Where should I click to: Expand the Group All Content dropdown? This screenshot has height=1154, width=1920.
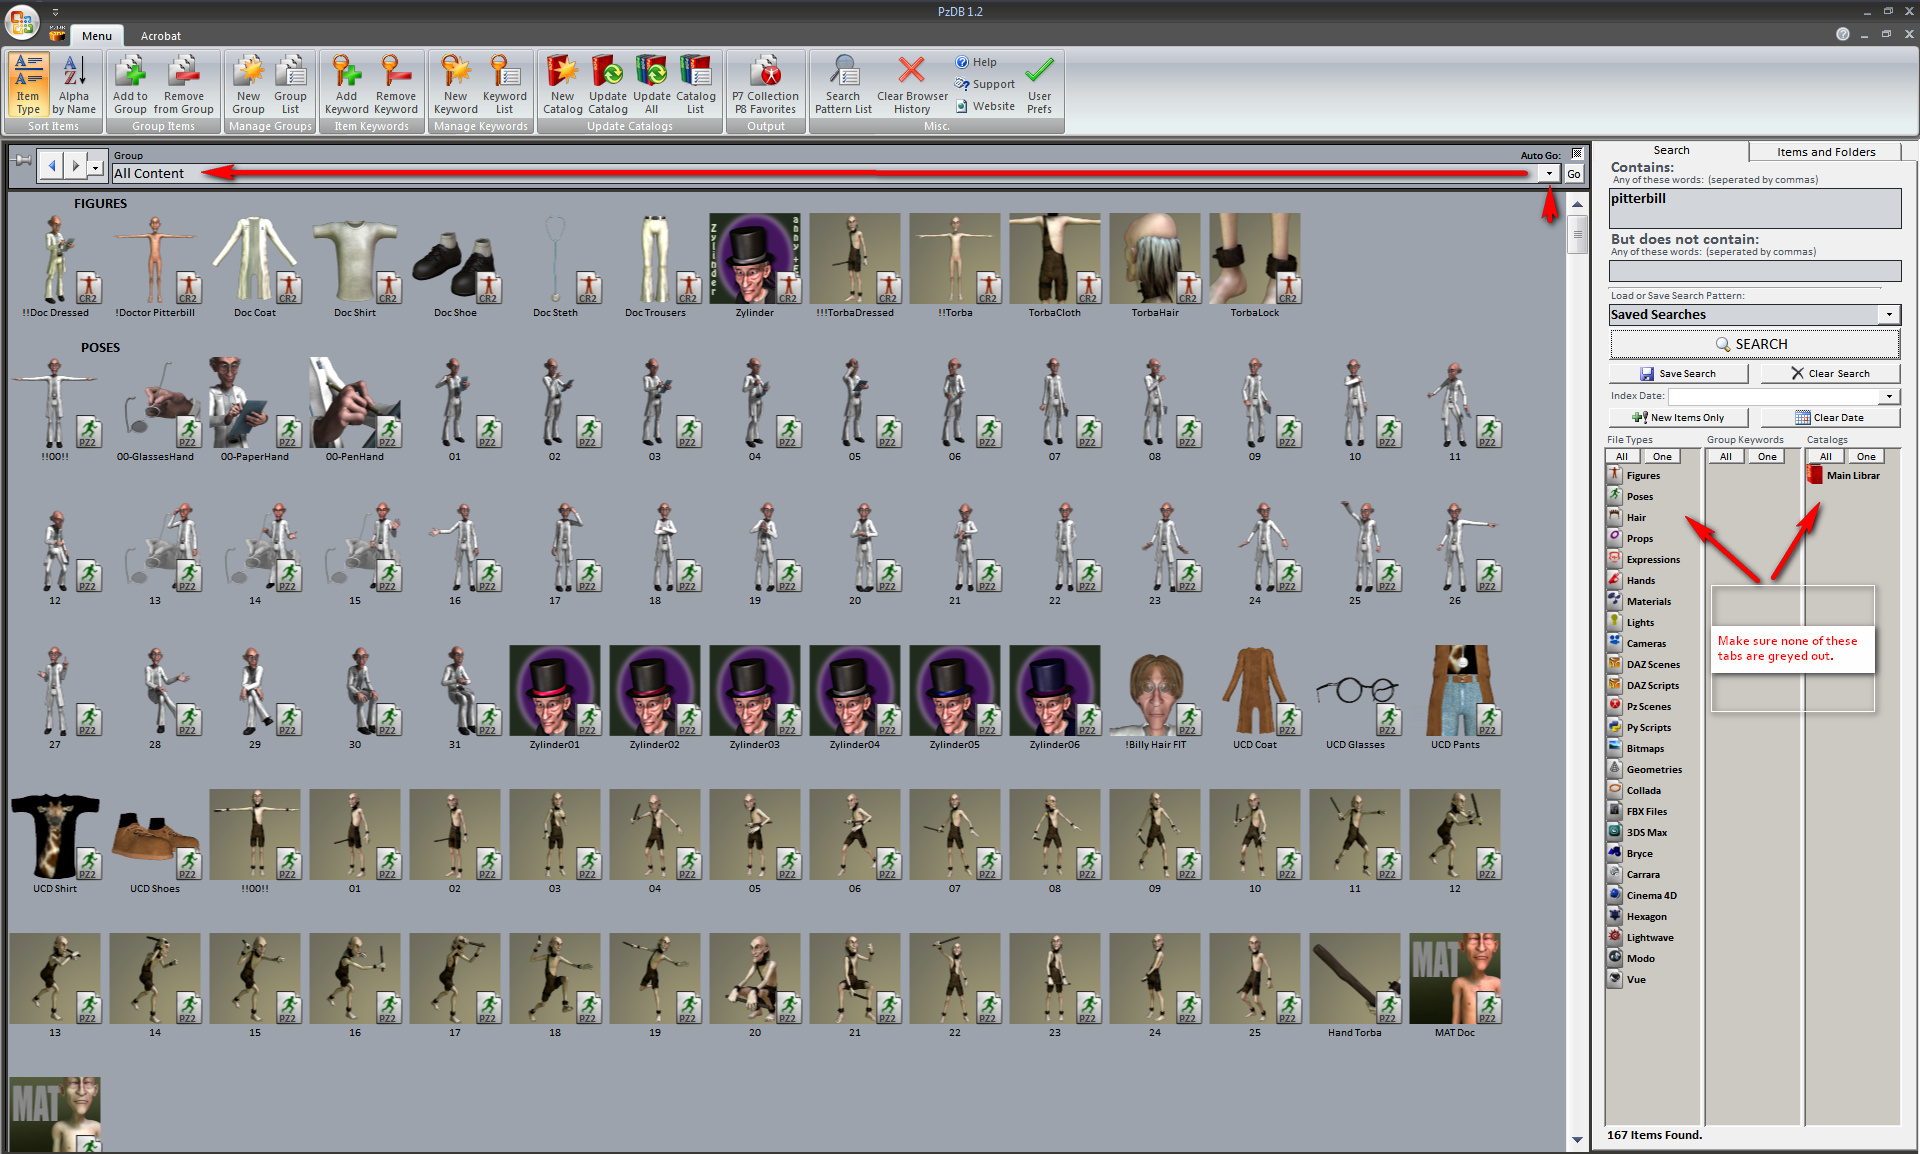[1549, 174]
